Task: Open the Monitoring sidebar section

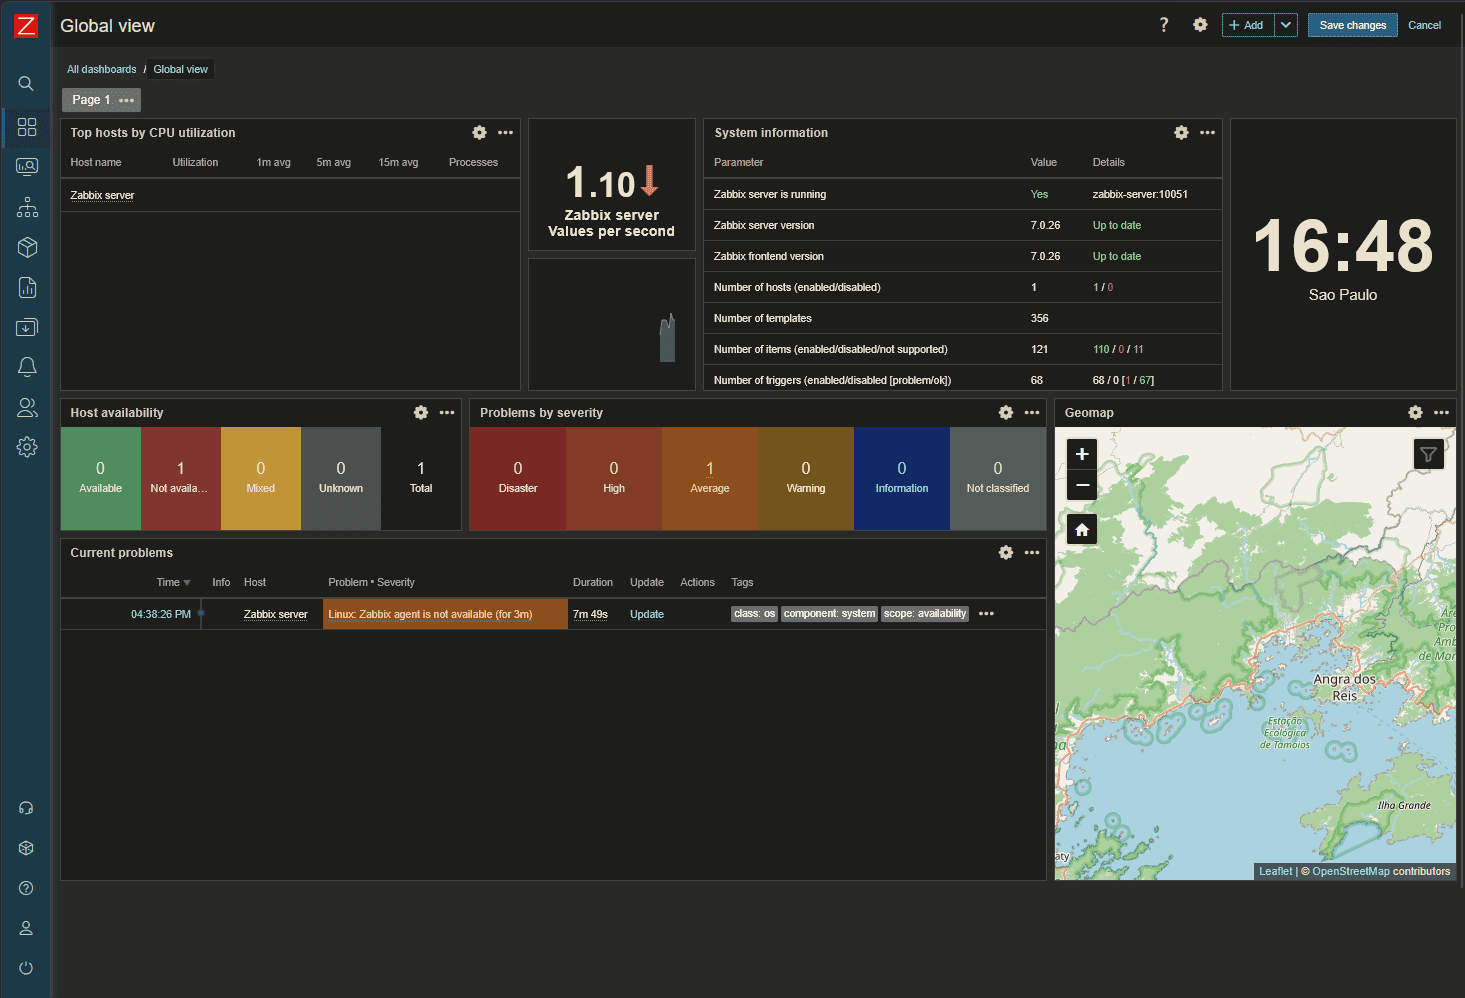Action: coord(27,167)
